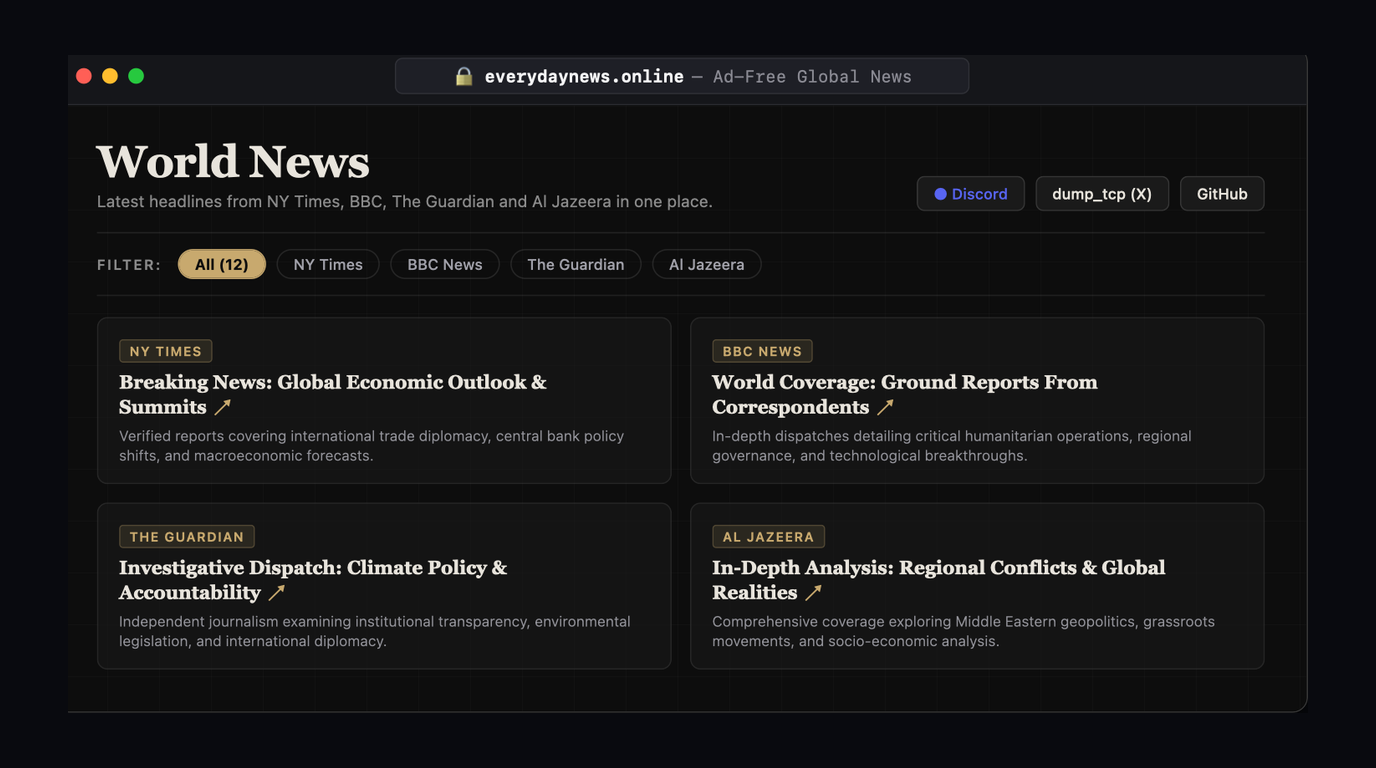The width and height of the screenshot is (1376, 768).
Task: Close the window with the red button
Action: click(84, 76)
